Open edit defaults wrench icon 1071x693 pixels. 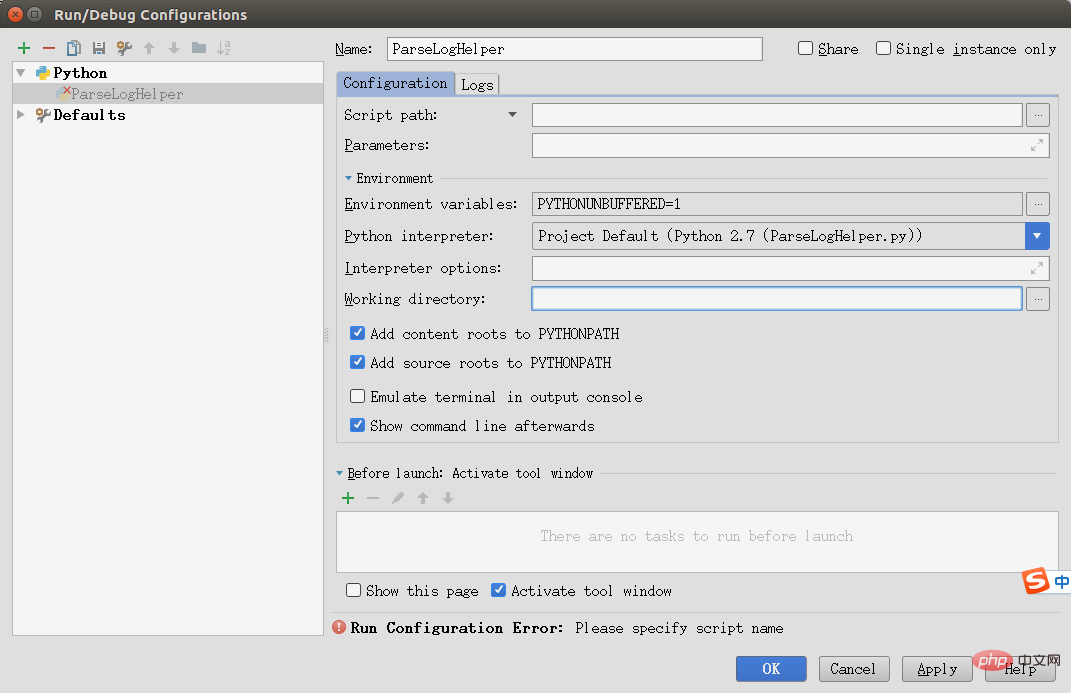(124, 48)
